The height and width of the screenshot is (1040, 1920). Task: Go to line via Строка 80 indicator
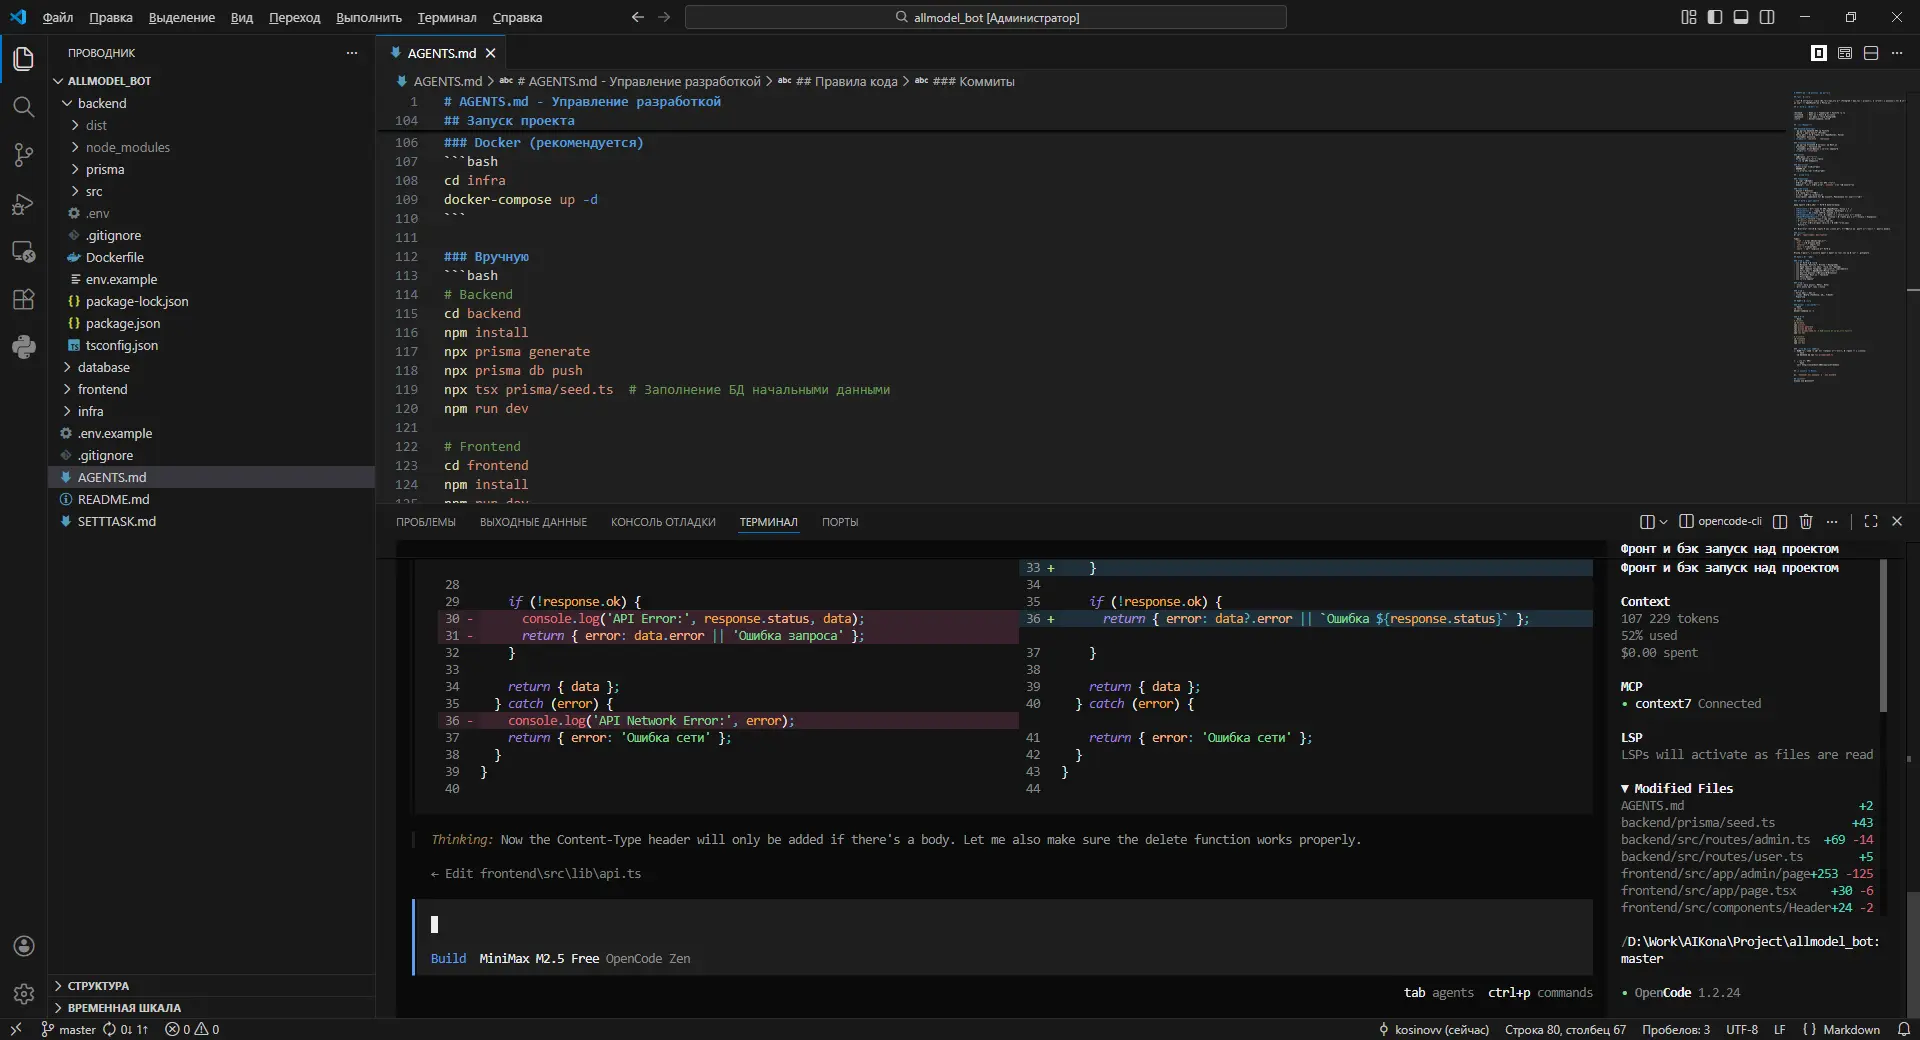1565,1029
